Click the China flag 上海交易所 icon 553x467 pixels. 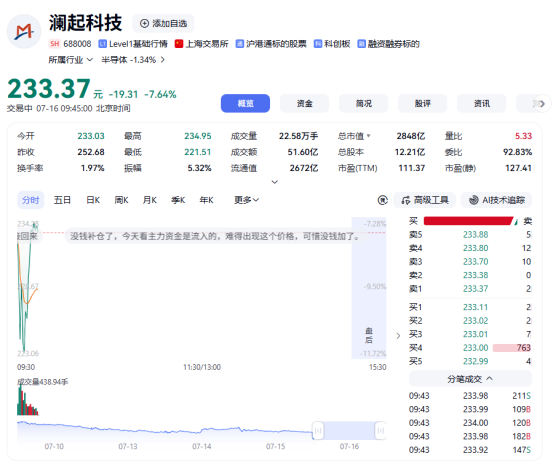(x=179, y=44)
